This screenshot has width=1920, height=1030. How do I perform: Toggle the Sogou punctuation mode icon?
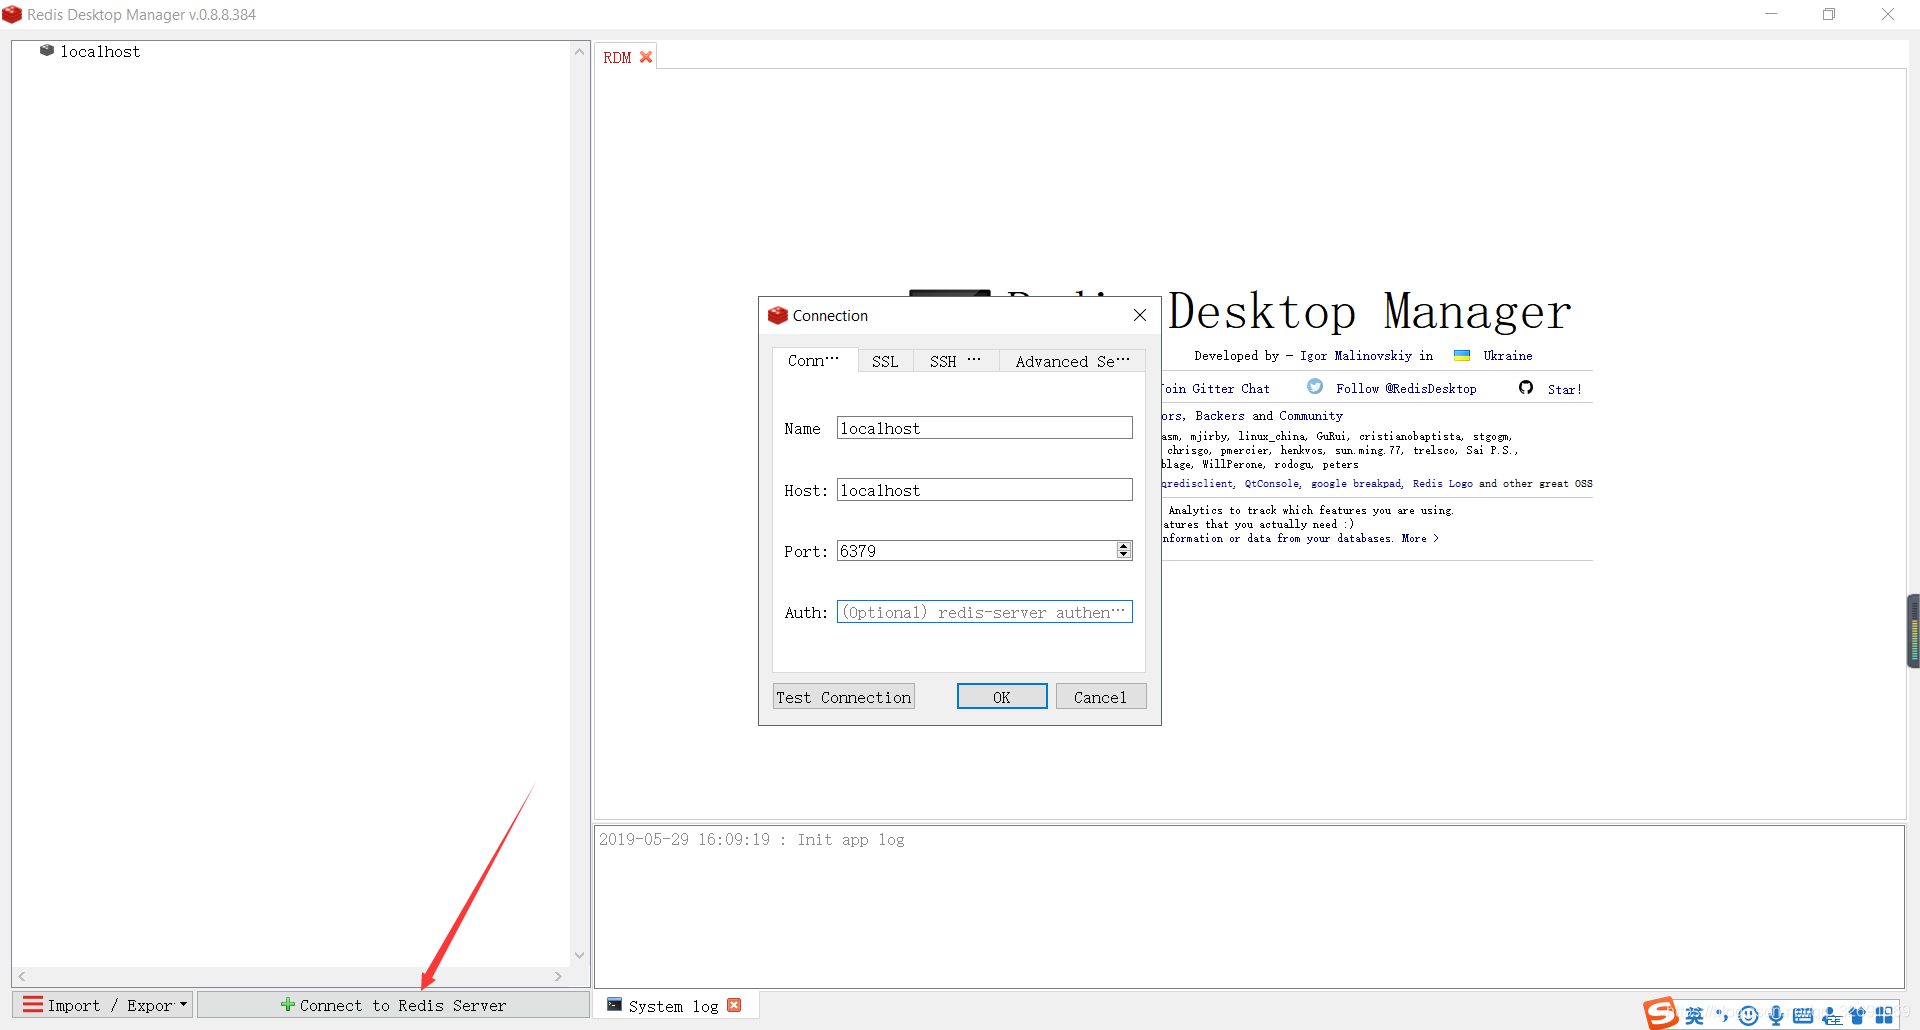[1721, 1016]
